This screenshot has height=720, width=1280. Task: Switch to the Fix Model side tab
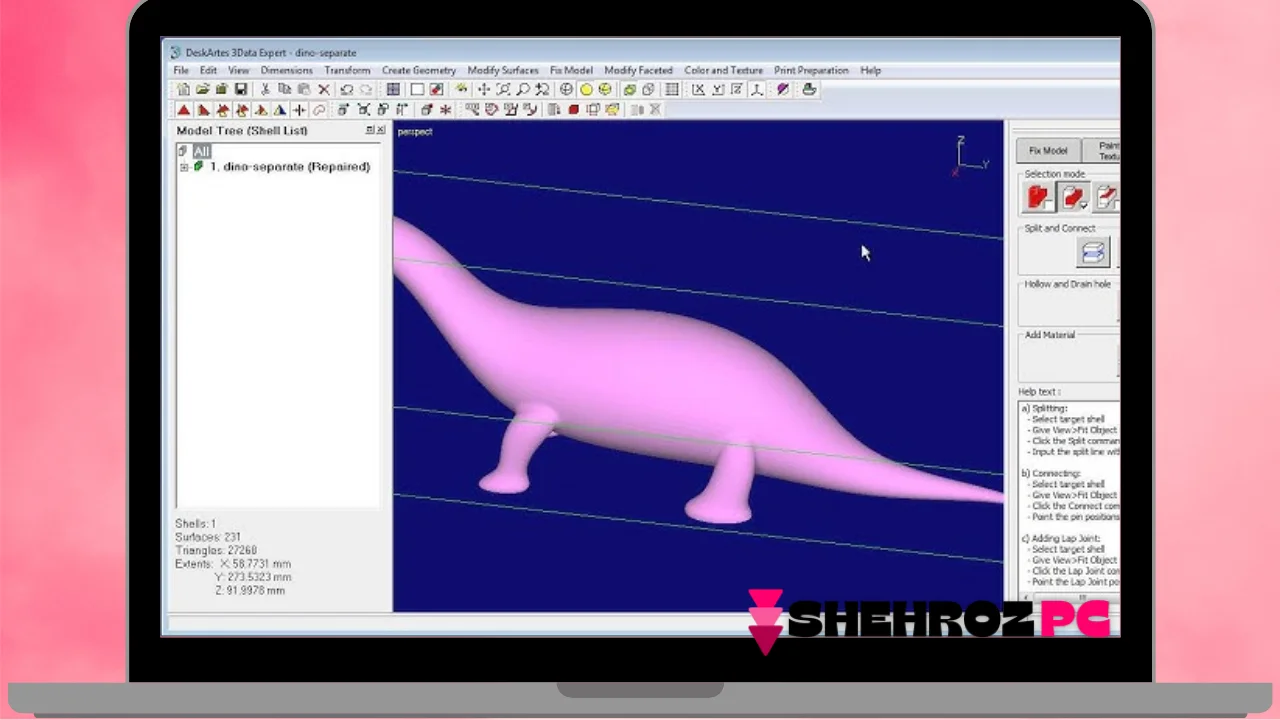click(1048, 150)
